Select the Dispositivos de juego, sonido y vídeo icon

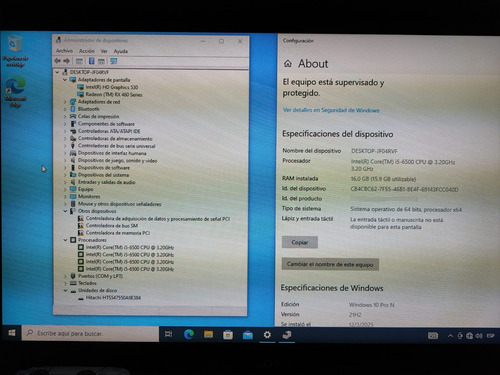73,160
